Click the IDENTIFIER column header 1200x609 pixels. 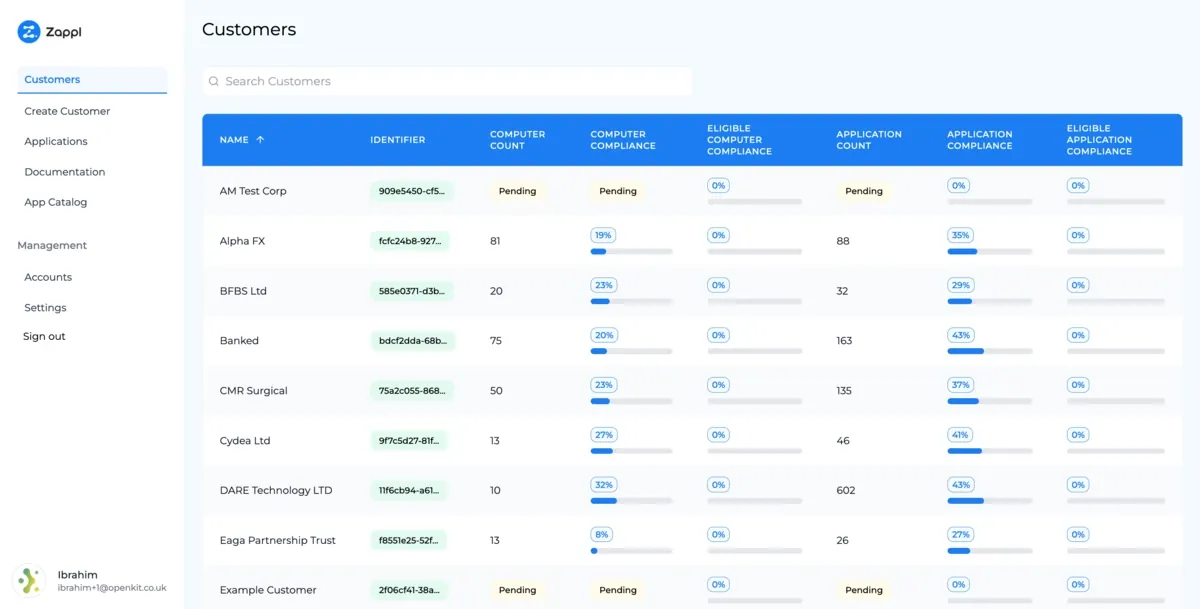click(x=398, y=140)
